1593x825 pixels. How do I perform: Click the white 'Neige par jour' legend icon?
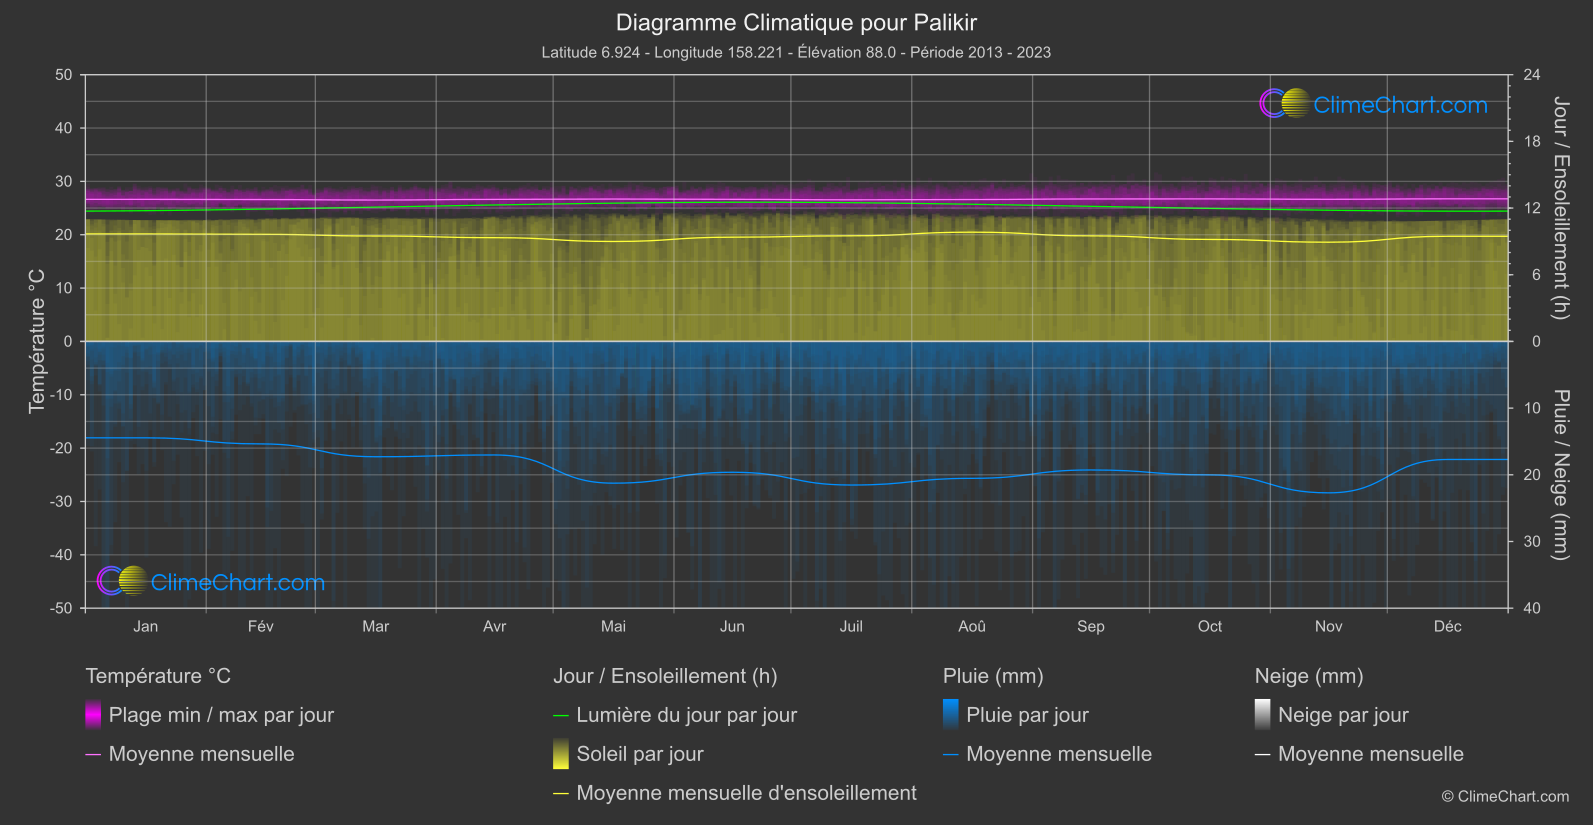pos(1263,715)
